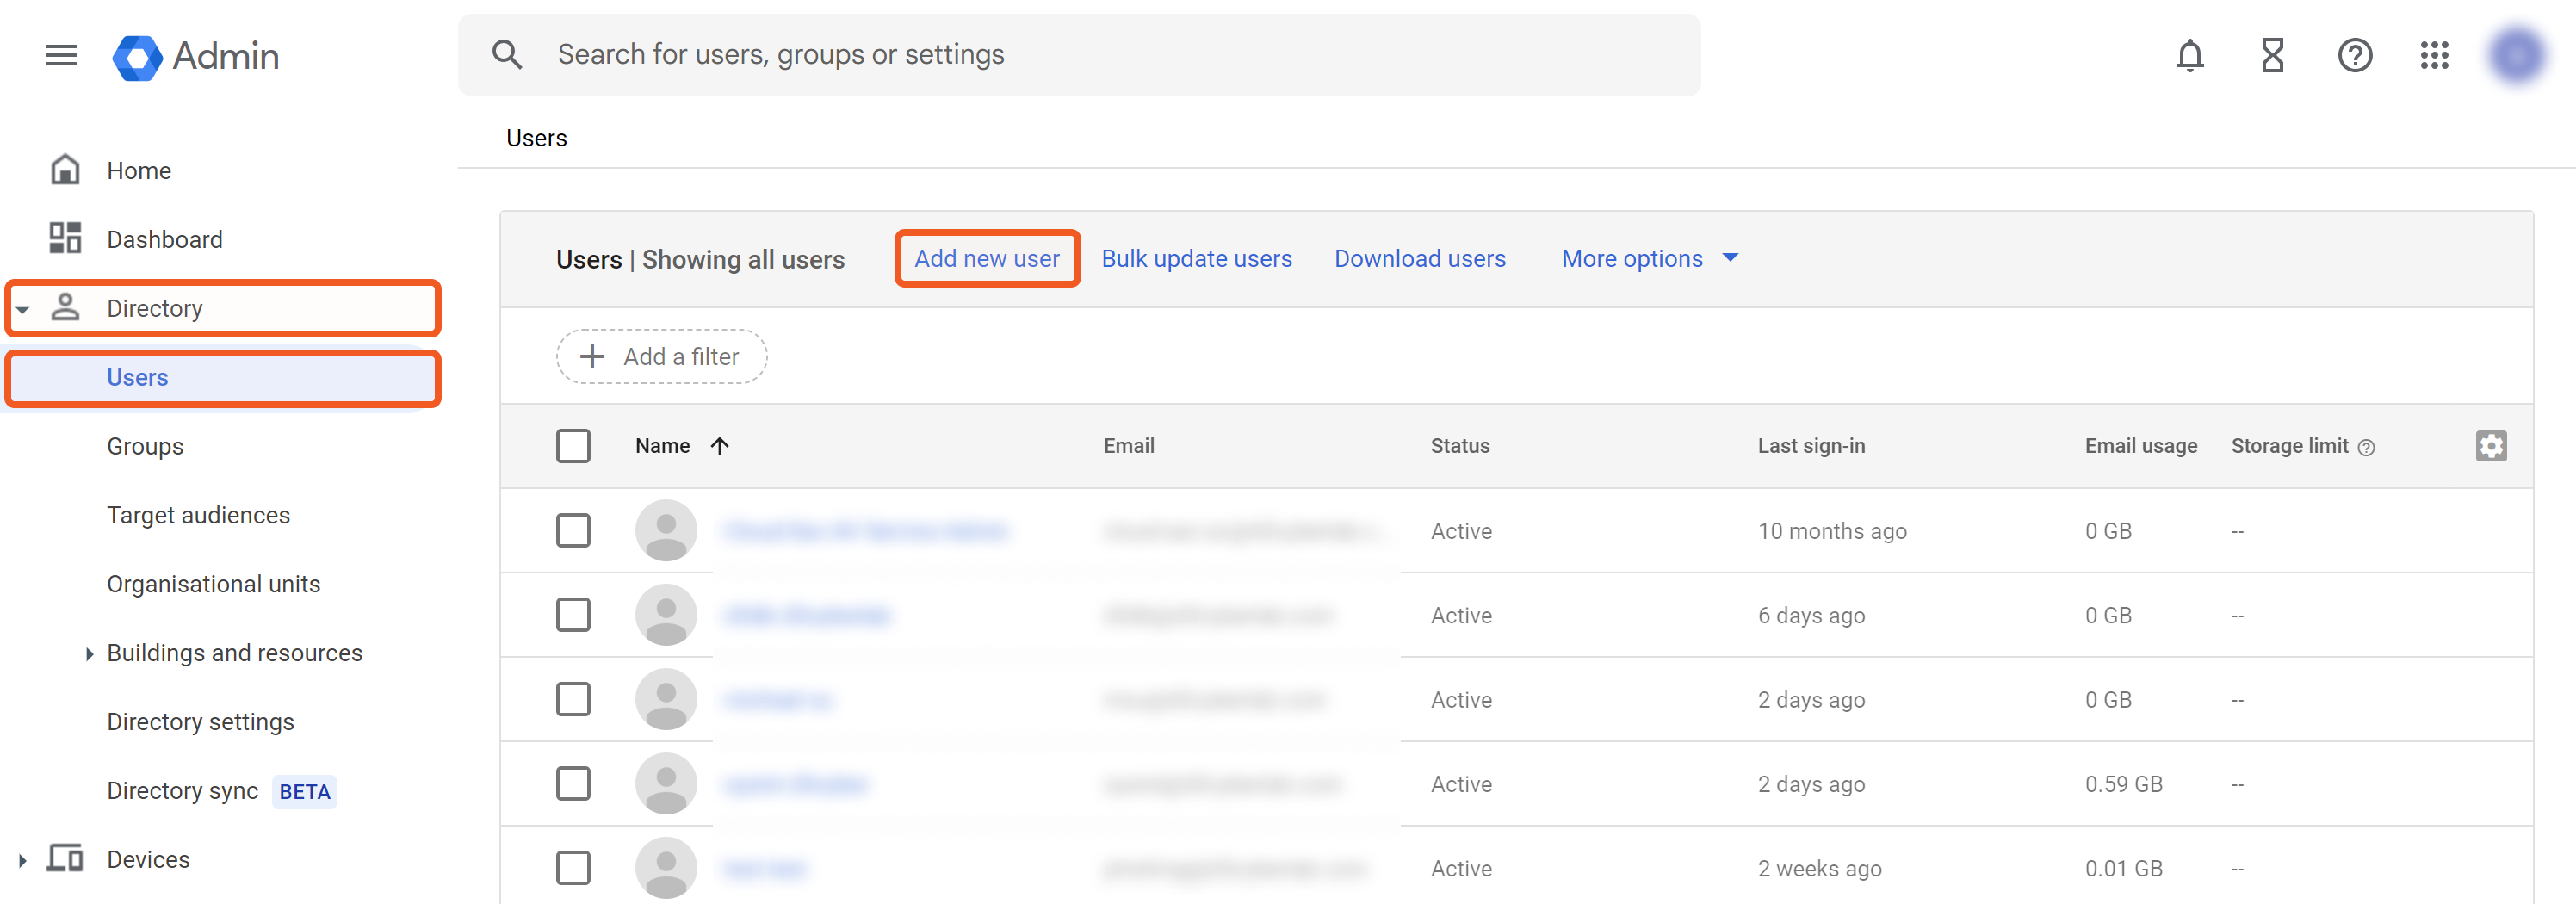Check the user row last signed in 6 days ago
The height and width of the screenshot is (904, 2576).
573,615
